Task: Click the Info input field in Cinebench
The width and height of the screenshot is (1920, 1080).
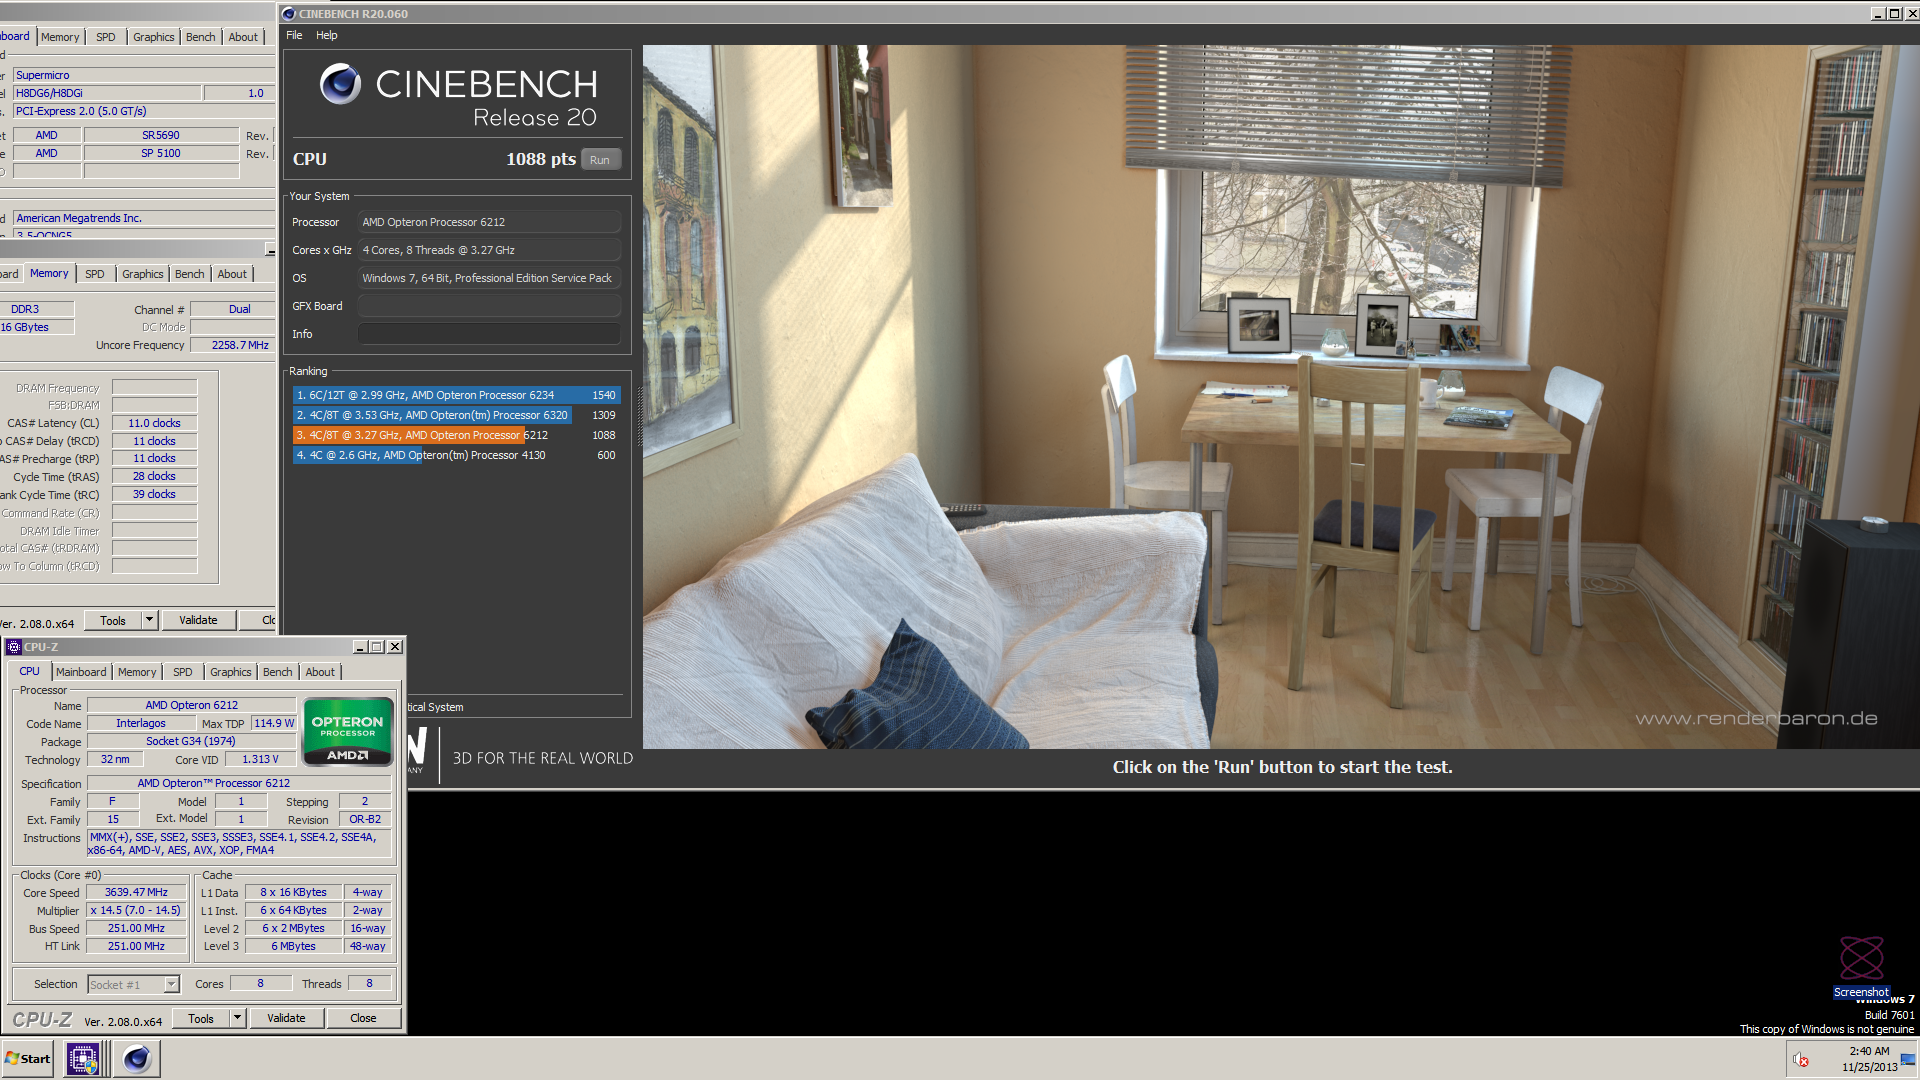Action: 489,334
